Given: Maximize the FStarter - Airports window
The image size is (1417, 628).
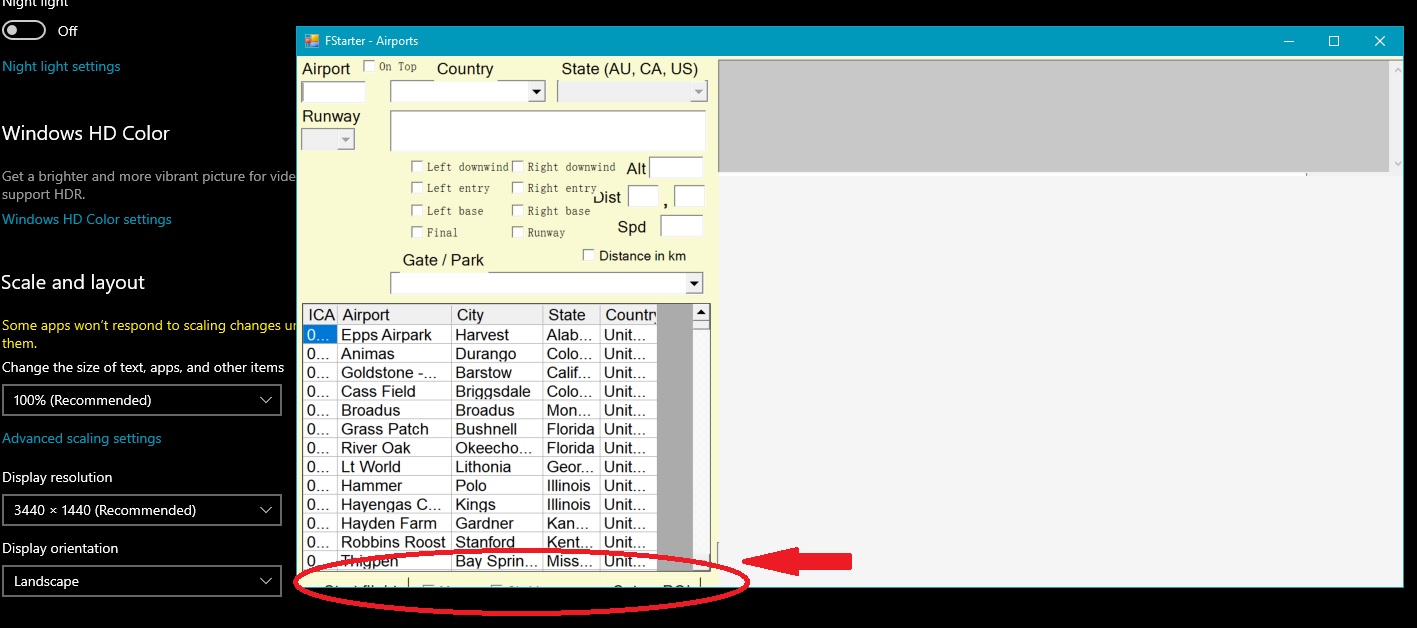Looking at the screenshot, I should pos(1333,41).
